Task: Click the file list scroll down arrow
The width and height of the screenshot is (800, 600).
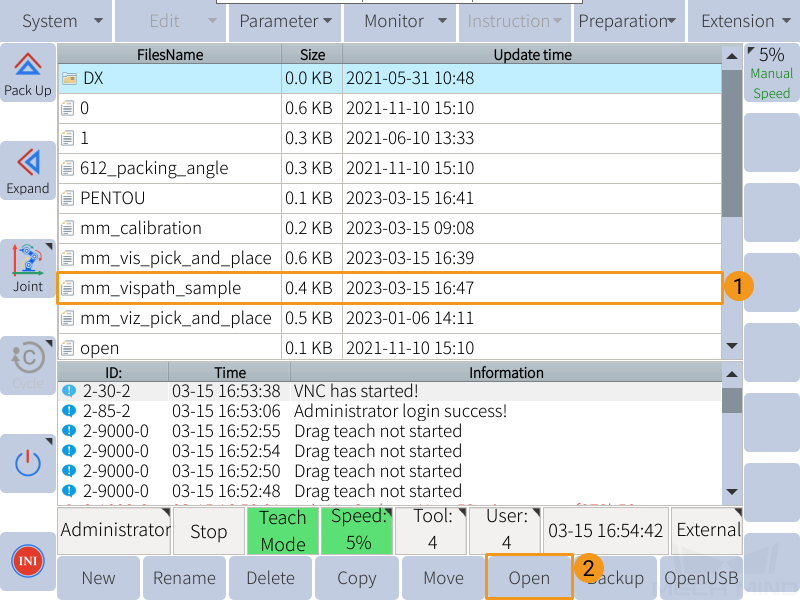Action: 732,346
